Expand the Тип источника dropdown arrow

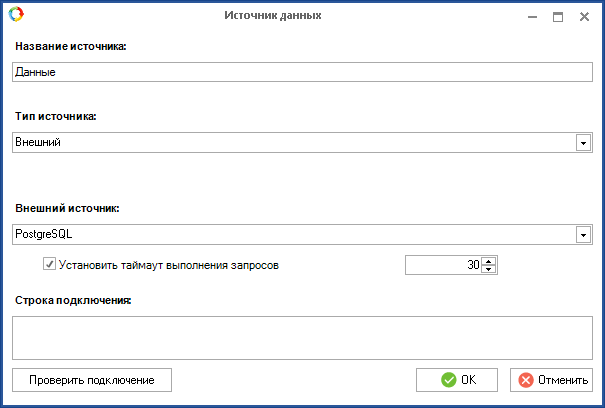coord(583,143)
